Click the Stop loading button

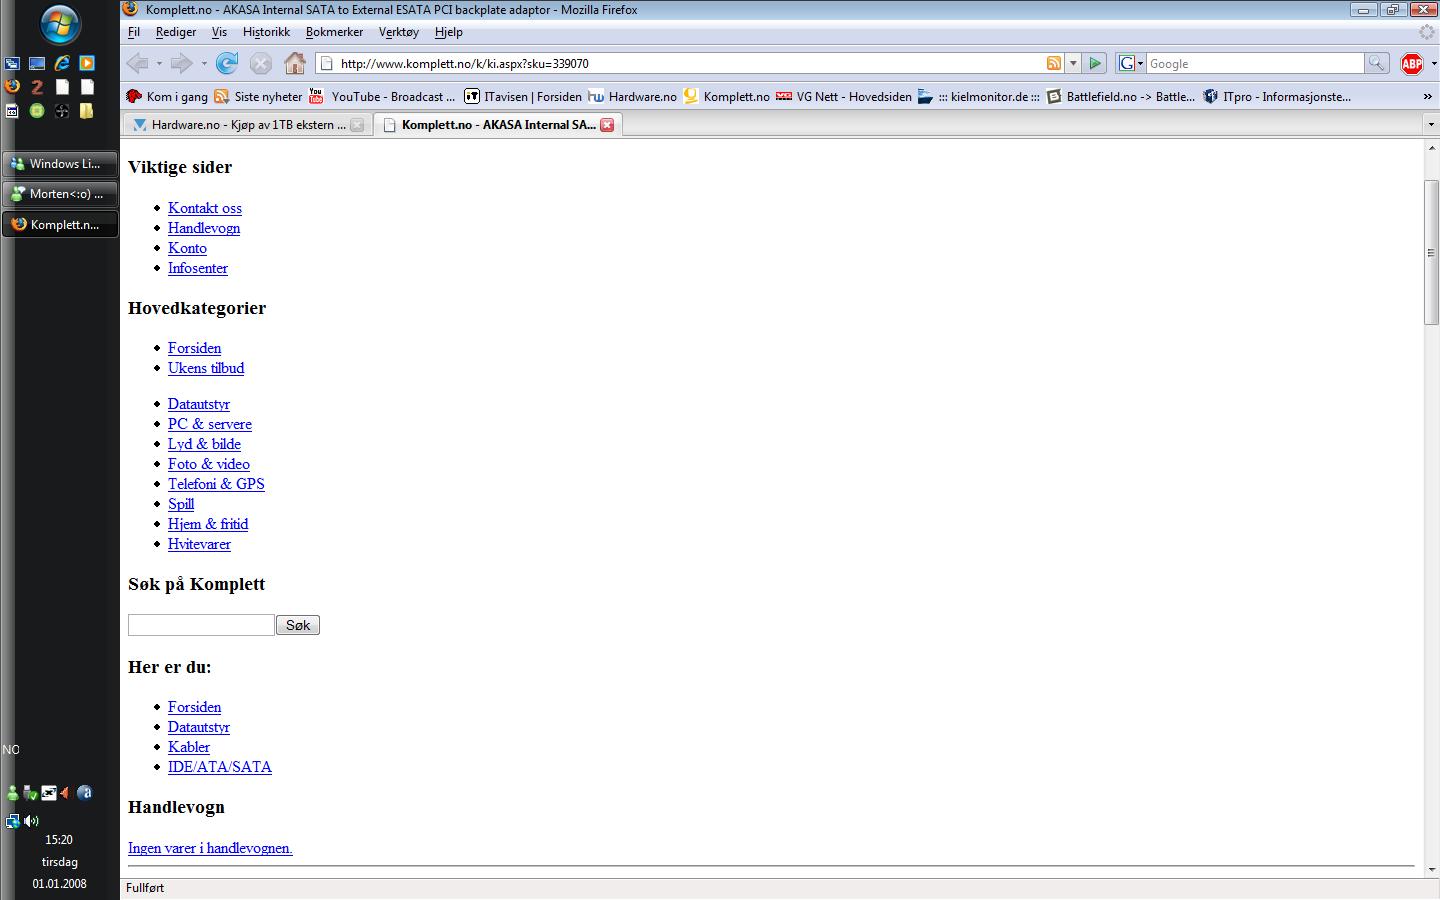click(x=261, y=63)
